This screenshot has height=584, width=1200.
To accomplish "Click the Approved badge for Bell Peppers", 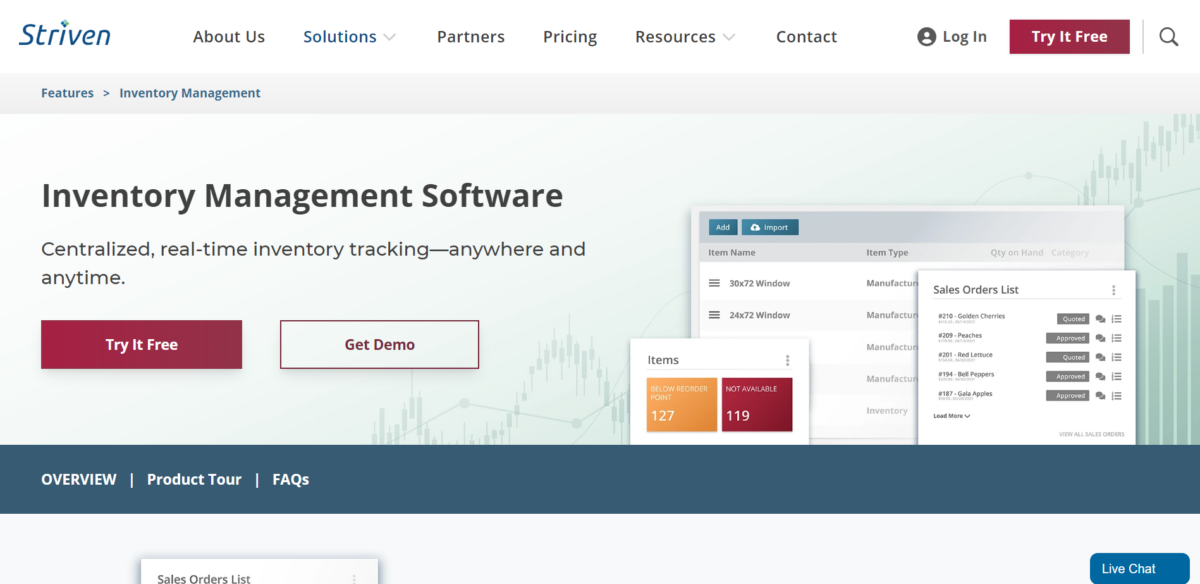I will tap(1068, 377).
